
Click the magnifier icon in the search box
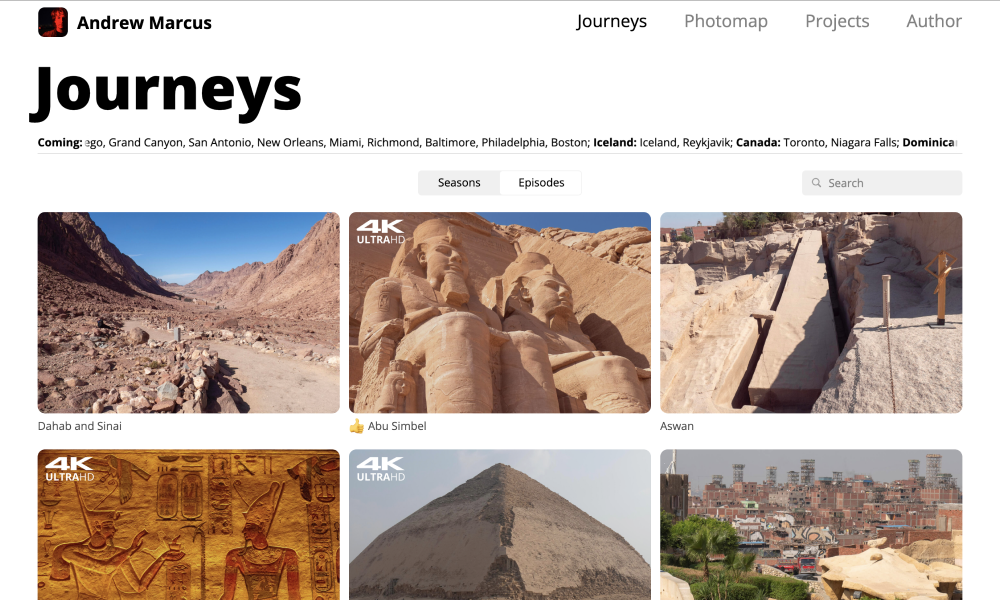[x=816, y=183]
